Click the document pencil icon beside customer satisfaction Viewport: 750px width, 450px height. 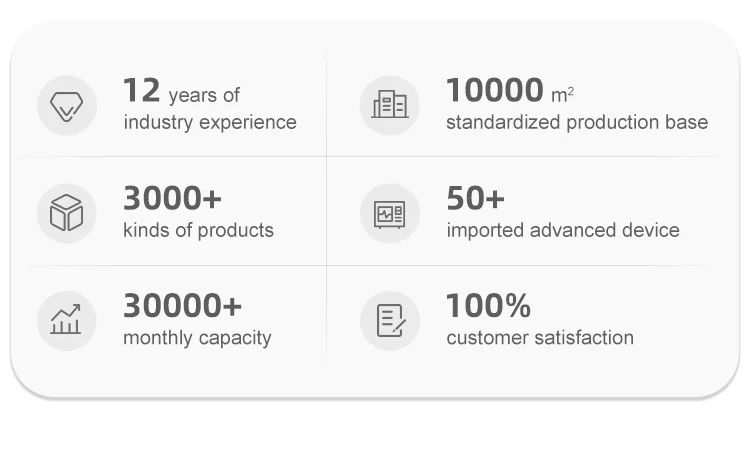pos(389,320)
